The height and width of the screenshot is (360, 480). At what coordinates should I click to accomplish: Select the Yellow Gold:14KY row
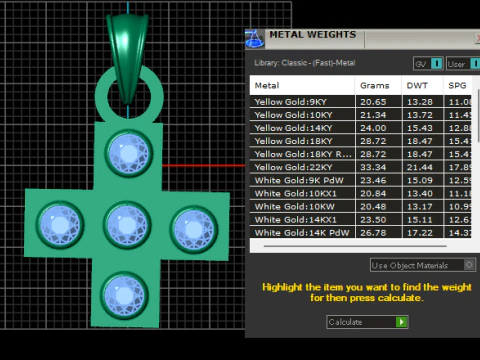tap(361, 128)
